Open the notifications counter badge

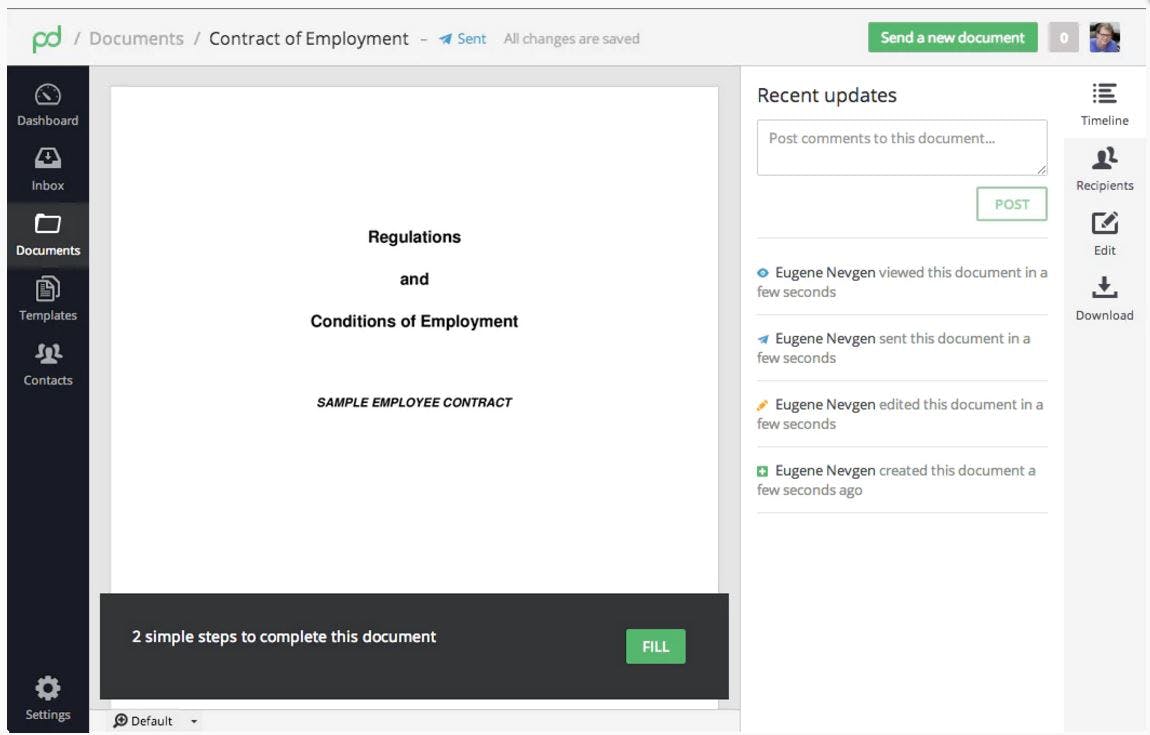(x=1063, y=37)
